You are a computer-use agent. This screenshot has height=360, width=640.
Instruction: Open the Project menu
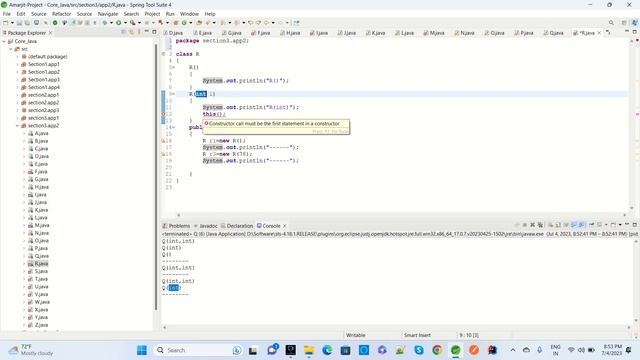tap(152, 14)
